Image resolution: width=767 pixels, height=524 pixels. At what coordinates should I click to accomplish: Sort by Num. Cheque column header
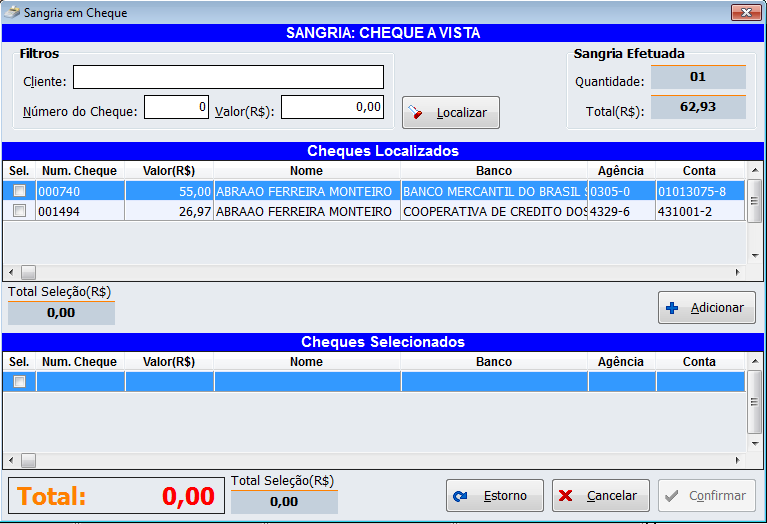(x=80, y=171)
